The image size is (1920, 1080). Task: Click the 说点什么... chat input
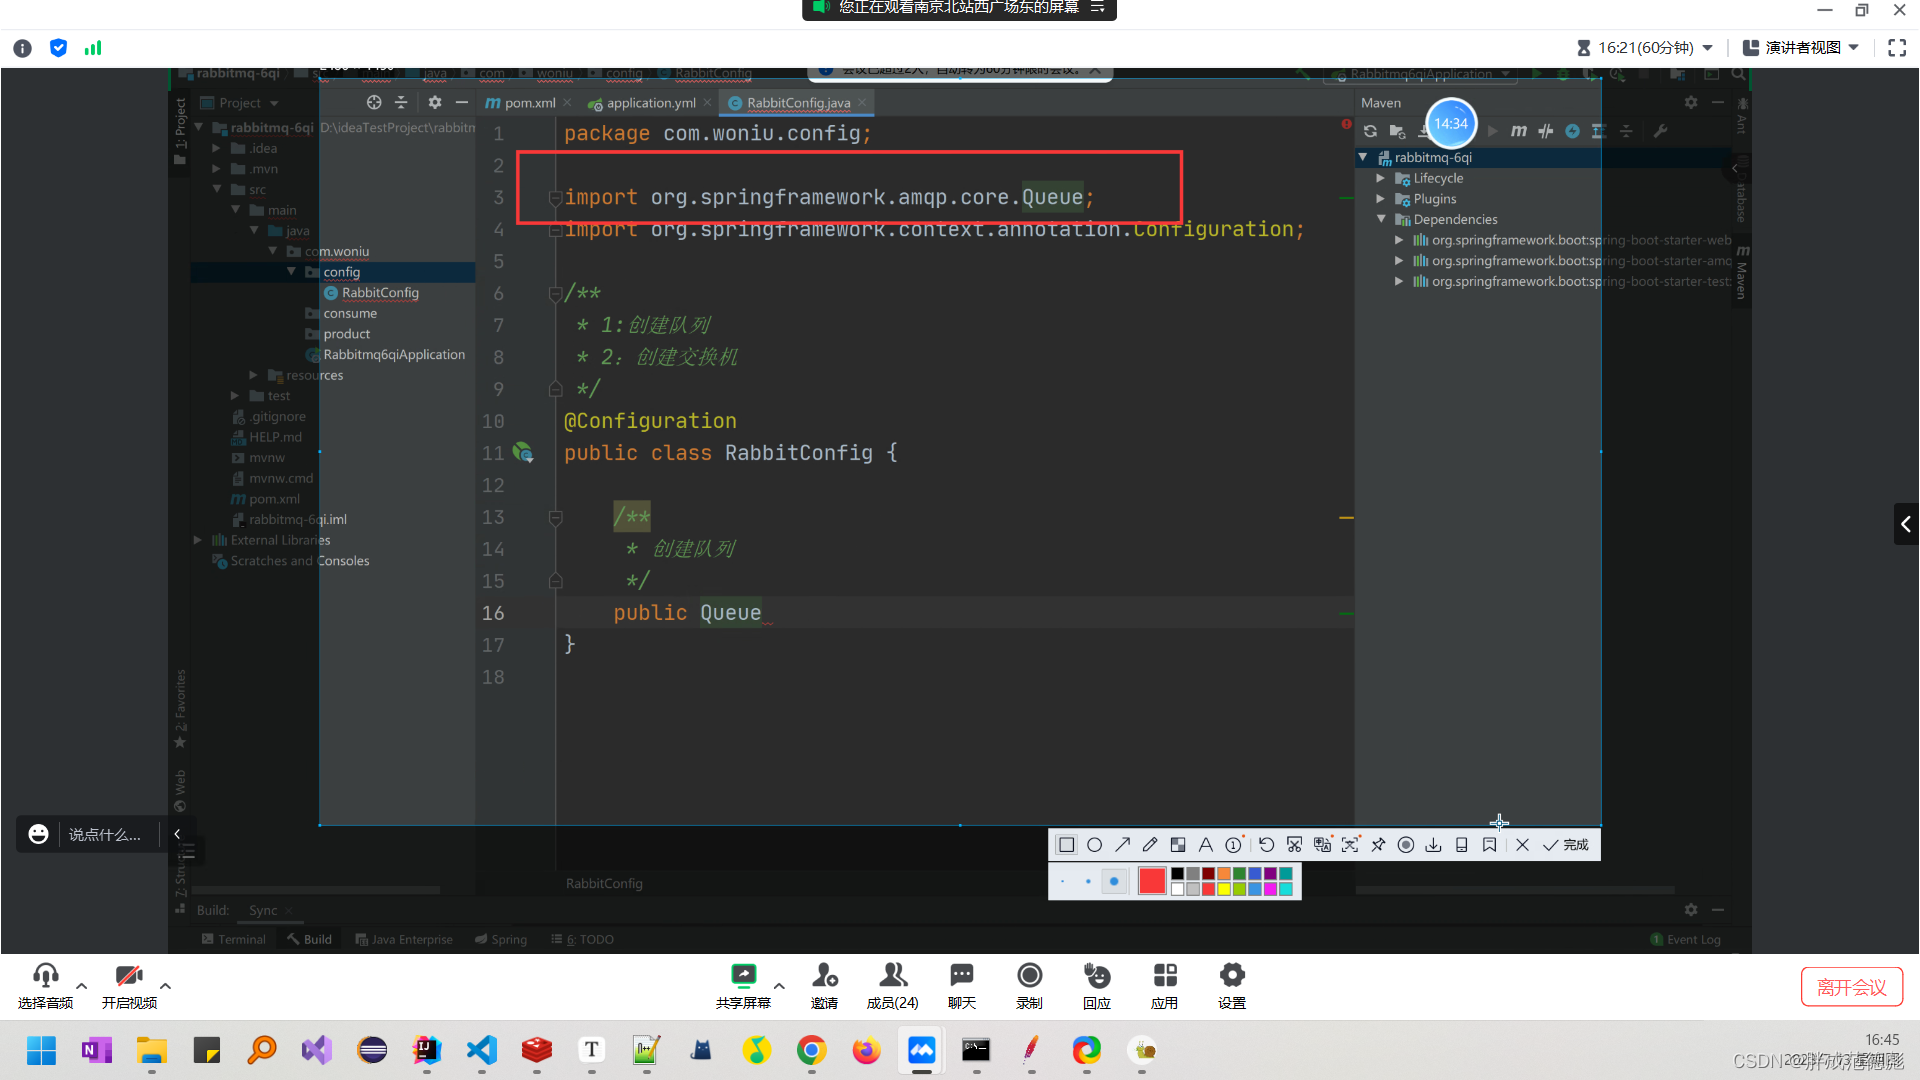[105, 834]
